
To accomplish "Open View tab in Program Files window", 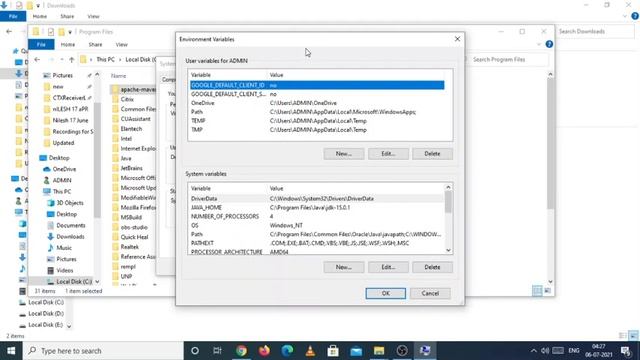I will click(122, 44).
